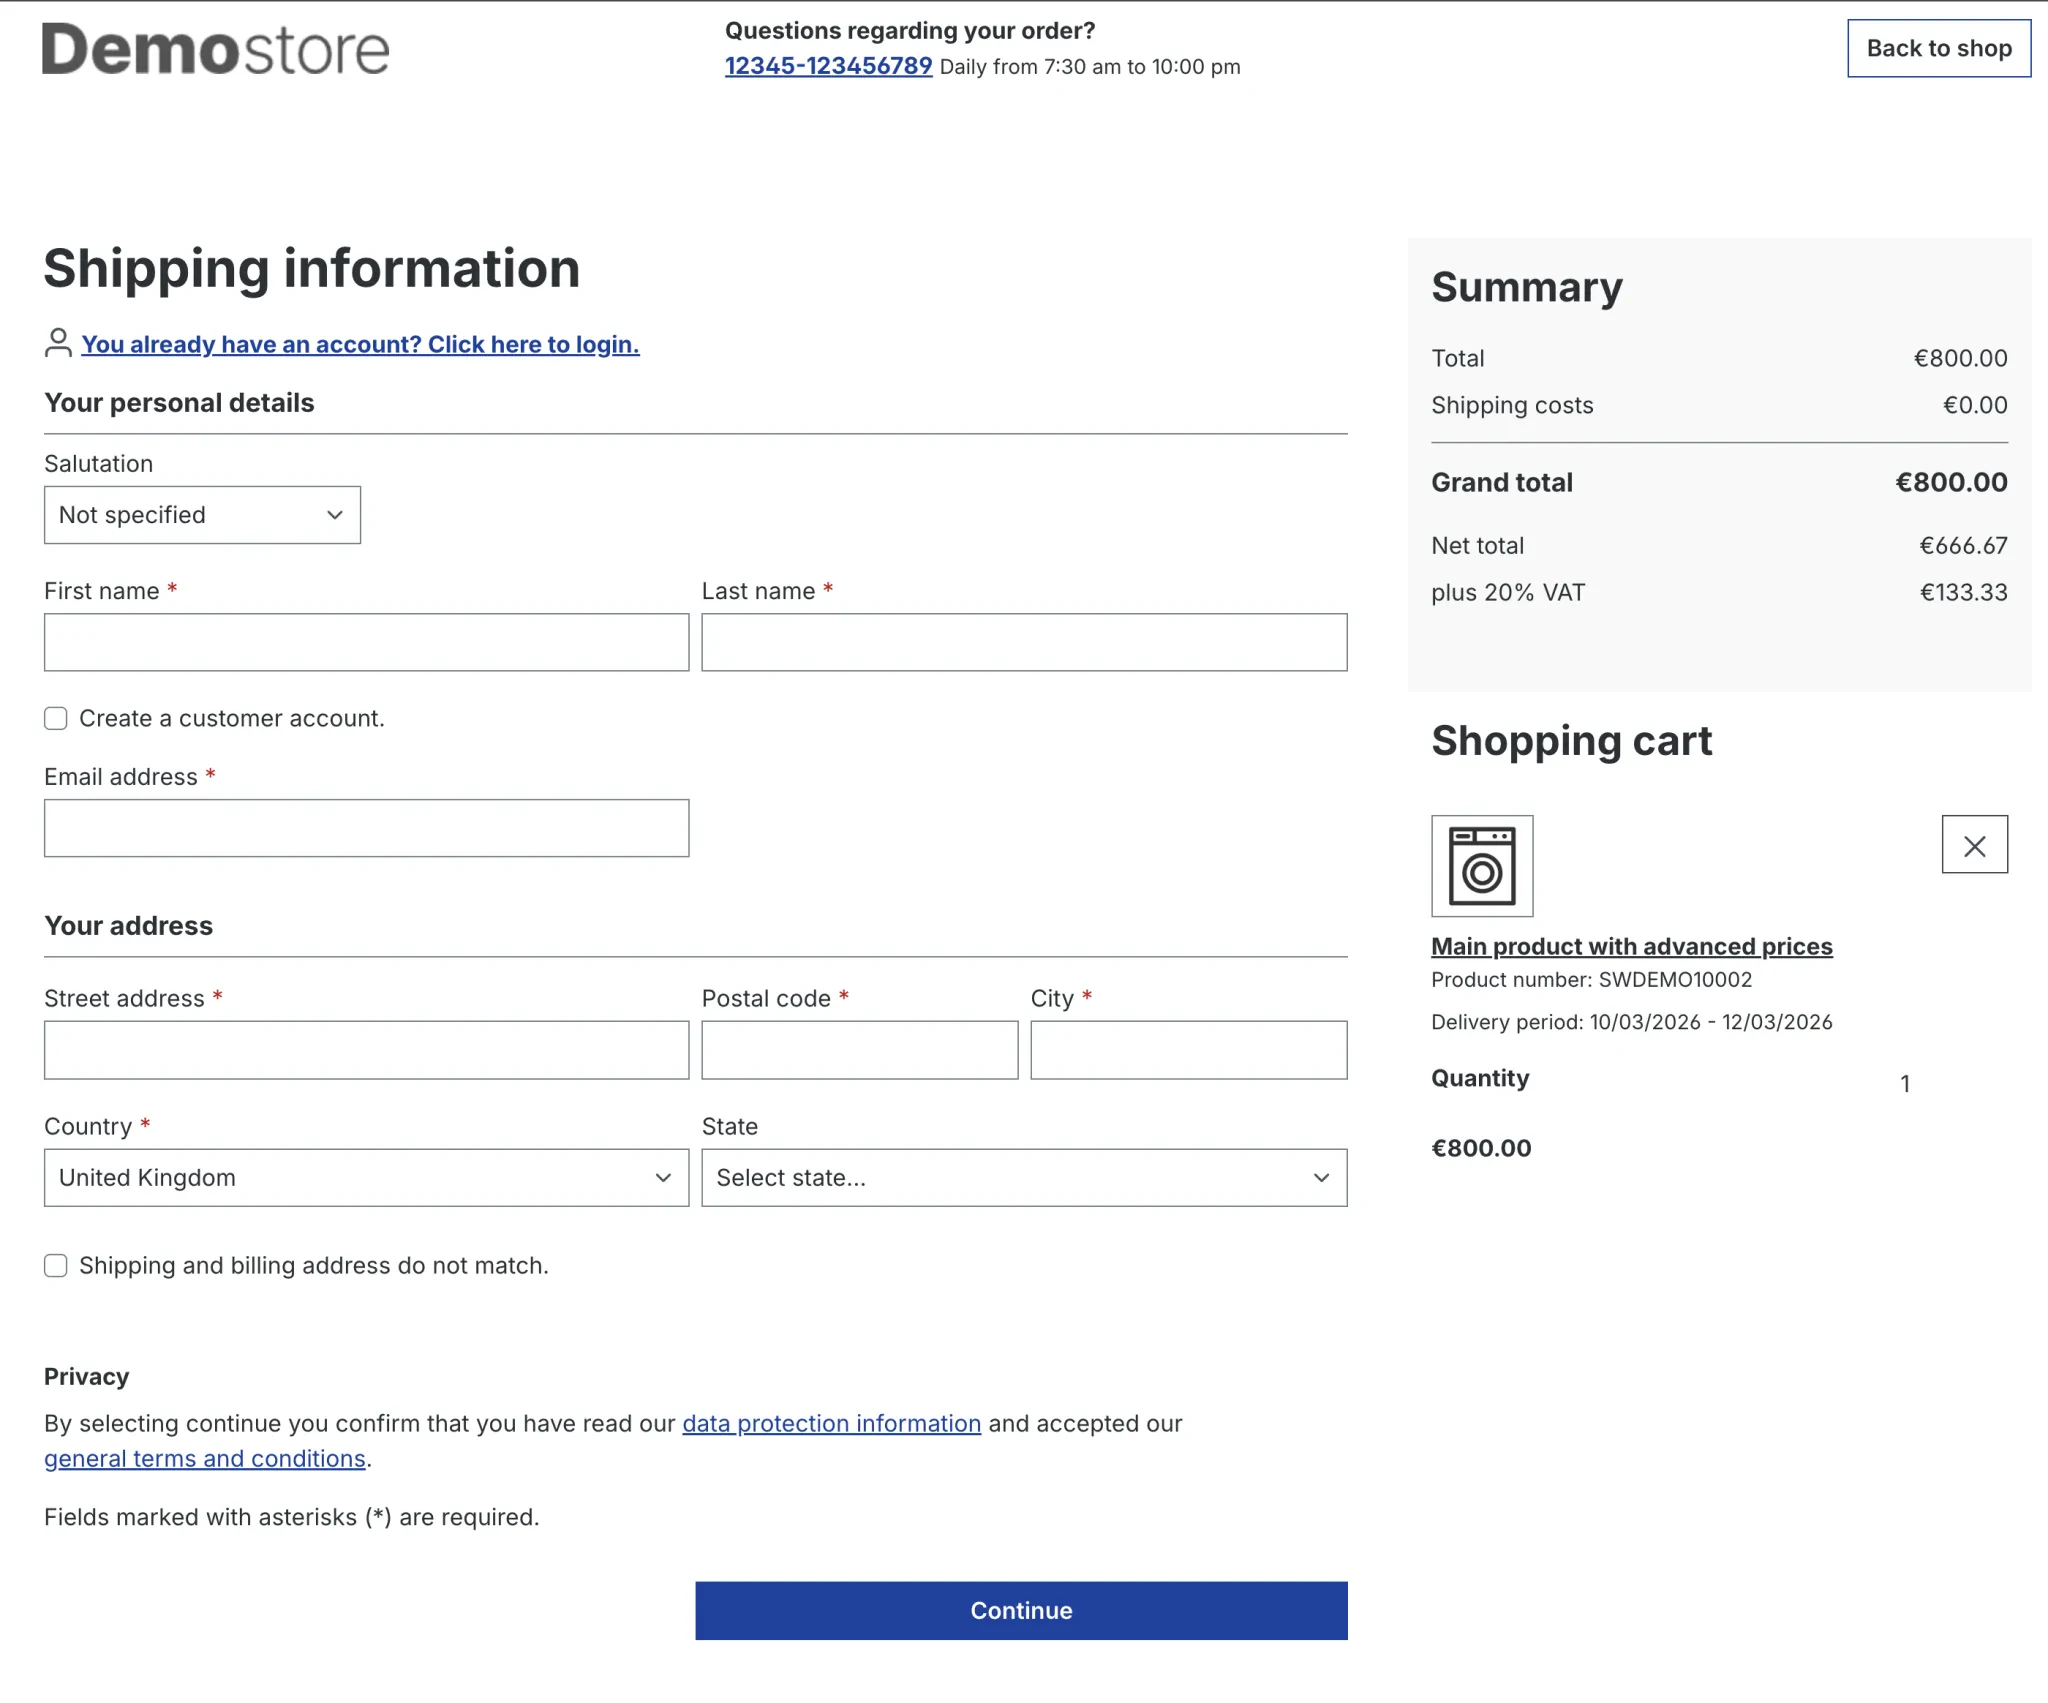Click the Street address text box
The height and width of the screenshot is (1703, 2048).
click(x=366, y=1050)
